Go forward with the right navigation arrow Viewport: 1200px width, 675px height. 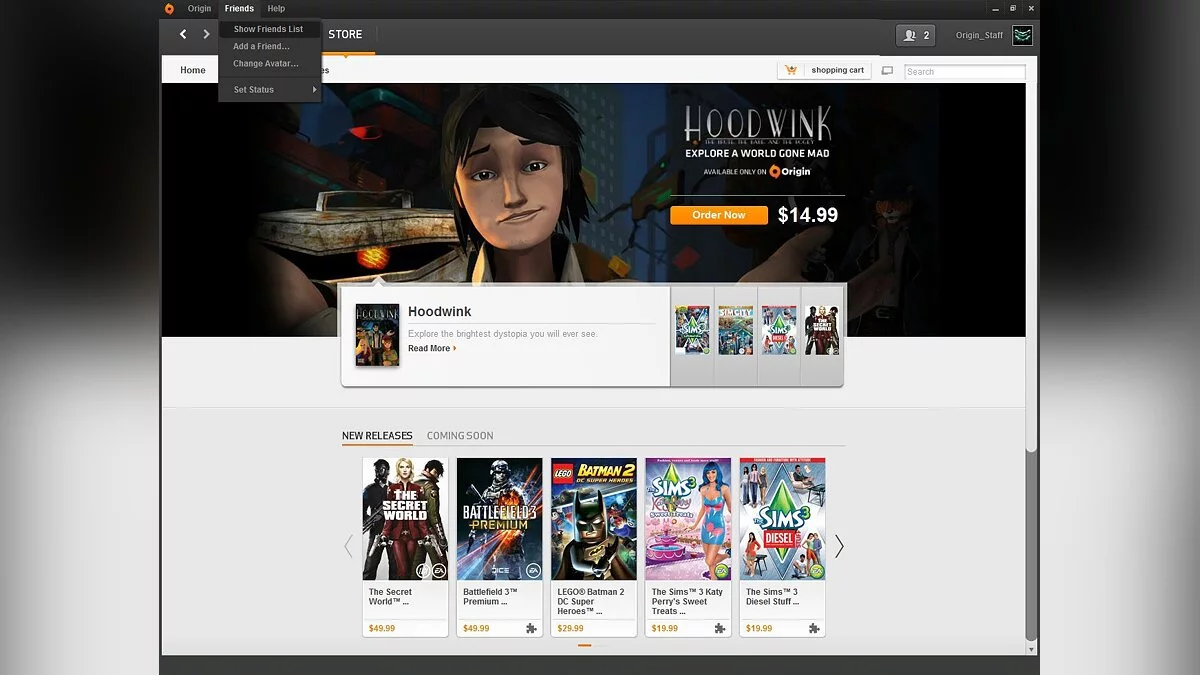207,34
